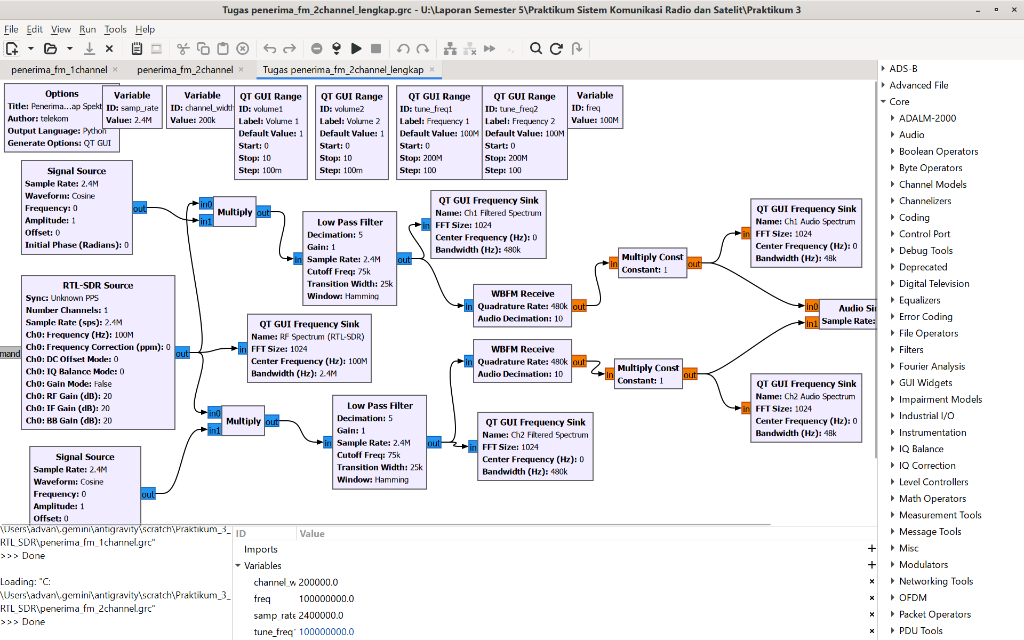Open the dropdown arrow next to the New icon
The image size is (1024, 640).
point(30,48)
